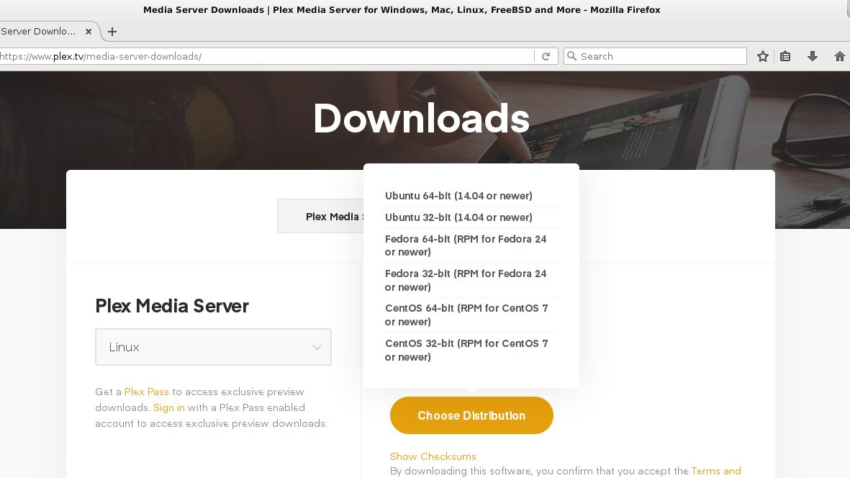Go to the Firefox home page

[840, 56]
